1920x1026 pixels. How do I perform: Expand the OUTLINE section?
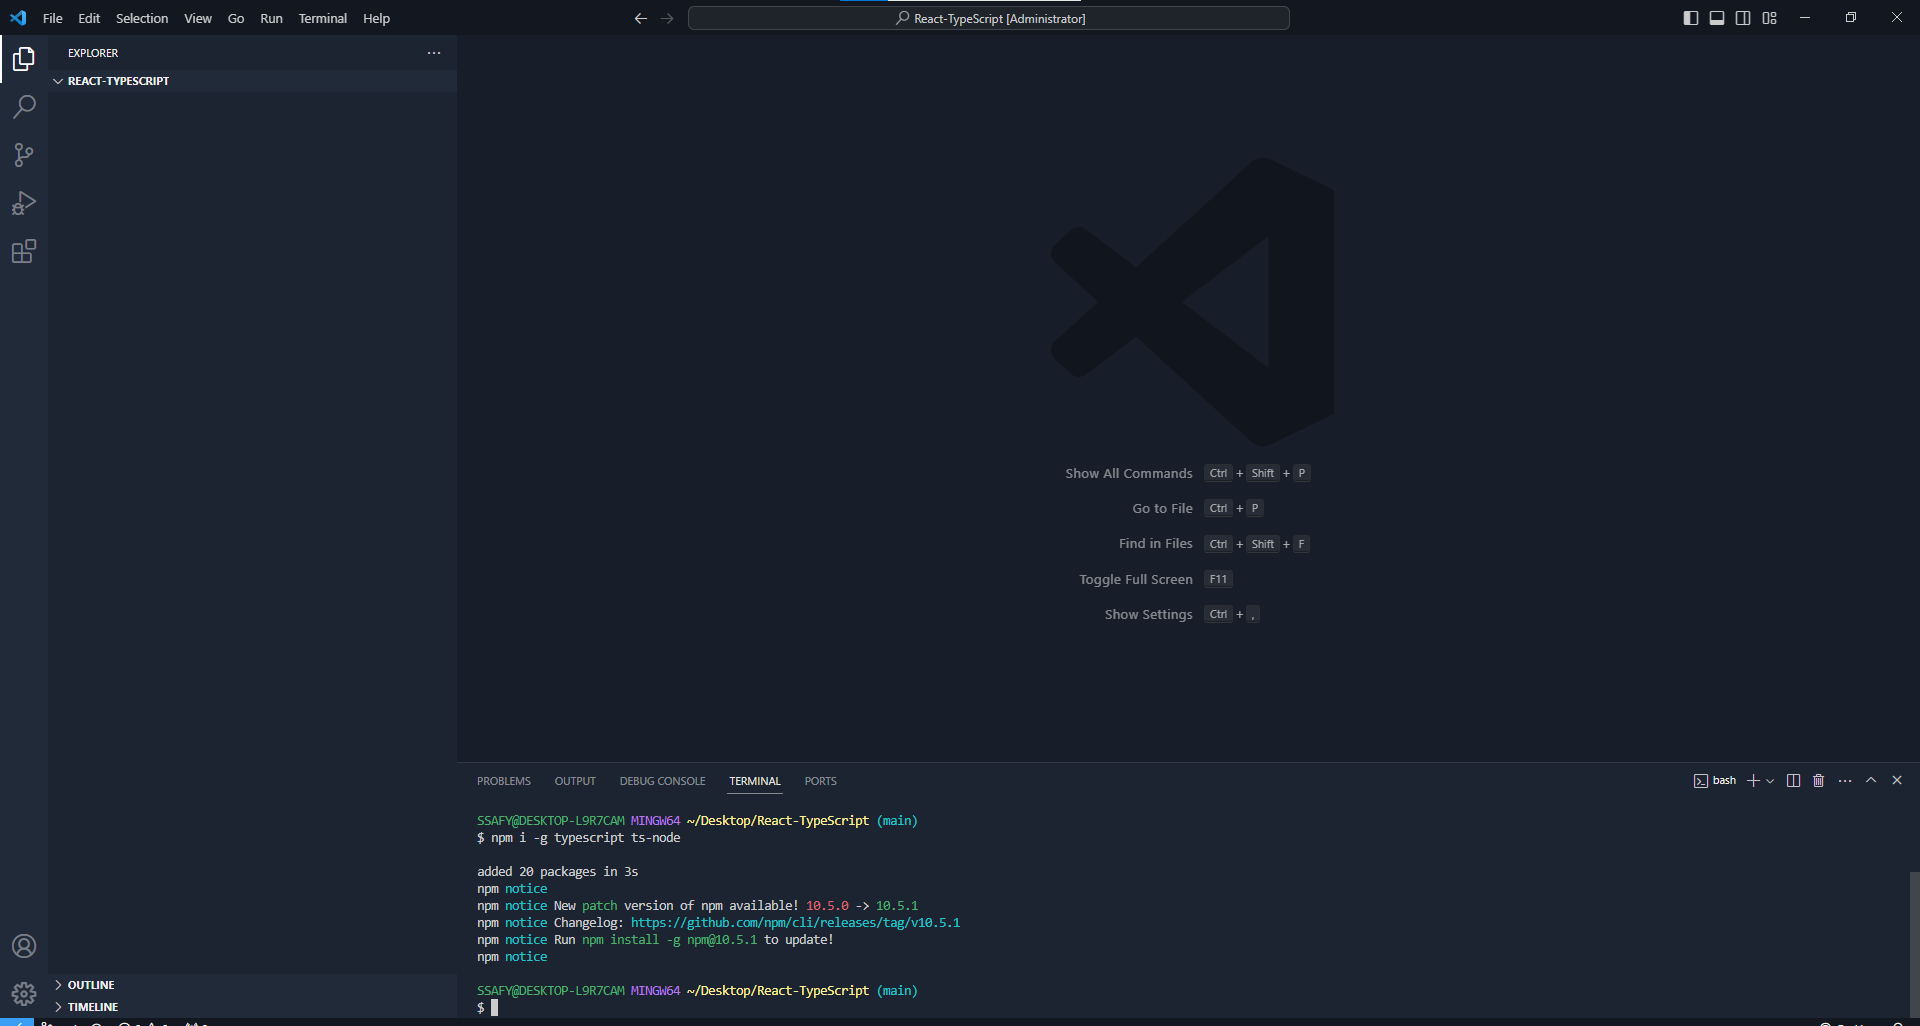(x=253, y=985)
